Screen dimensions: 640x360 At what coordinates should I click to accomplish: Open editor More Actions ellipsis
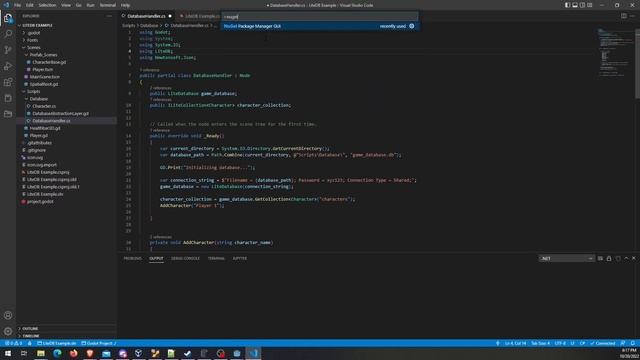[632, 16]
